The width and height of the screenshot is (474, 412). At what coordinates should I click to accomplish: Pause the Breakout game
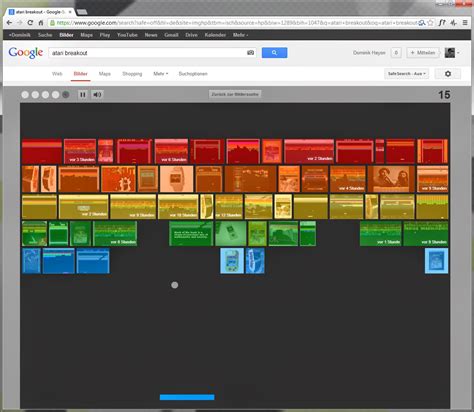point(83,95)
